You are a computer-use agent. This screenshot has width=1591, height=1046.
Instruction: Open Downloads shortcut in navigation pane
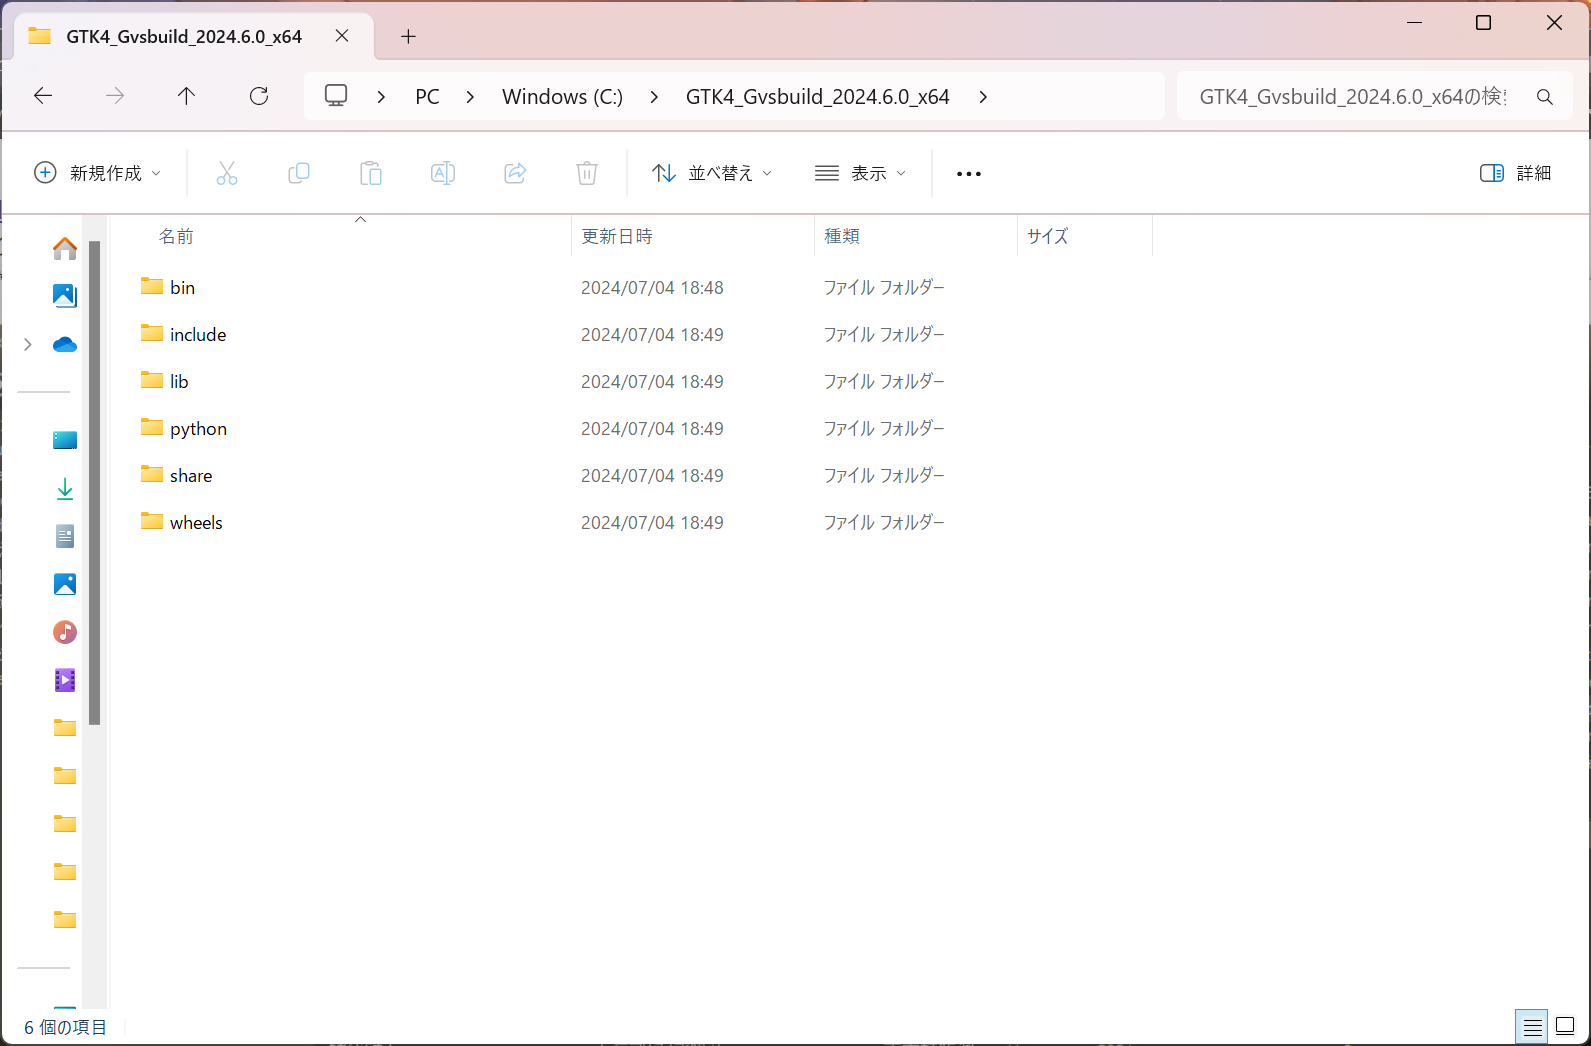click(x=65, y=488)
